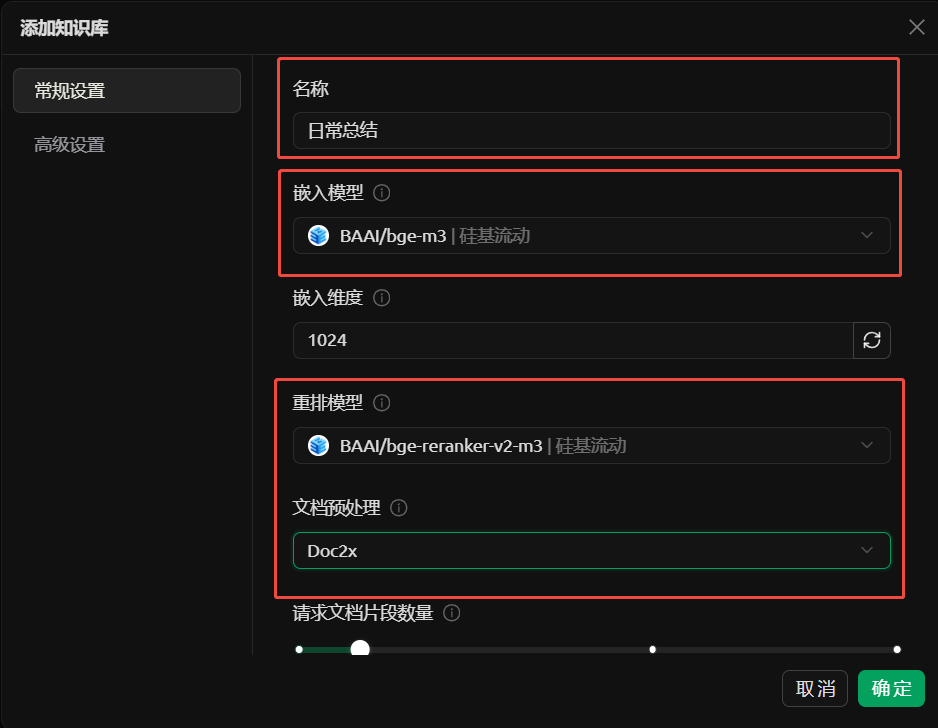Open the 重排模型 bge-reranker-v2-m3 dropdown

coord(592,446)
